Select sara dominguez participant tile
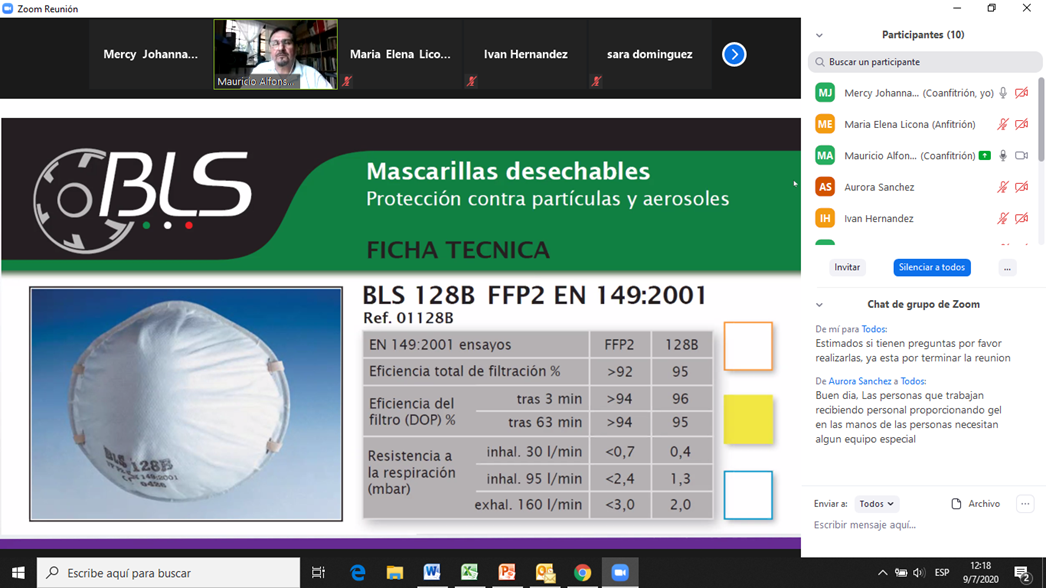 point(650,54)
